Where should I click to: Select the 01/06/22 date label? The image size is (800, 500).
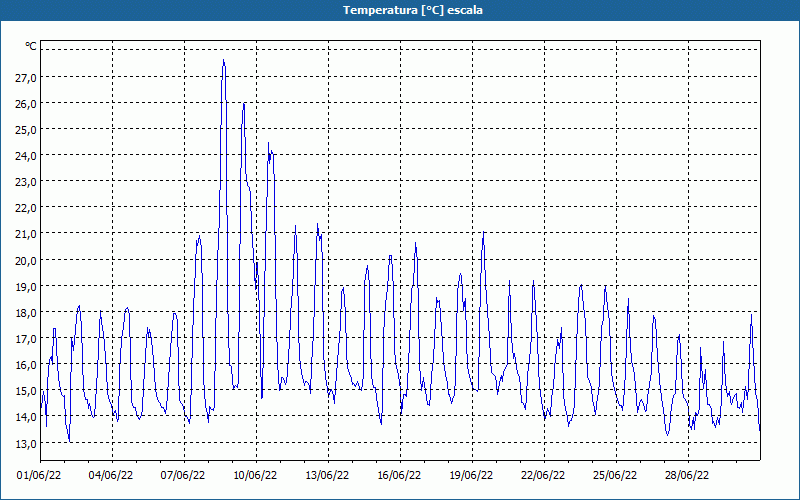pos(39,475)
